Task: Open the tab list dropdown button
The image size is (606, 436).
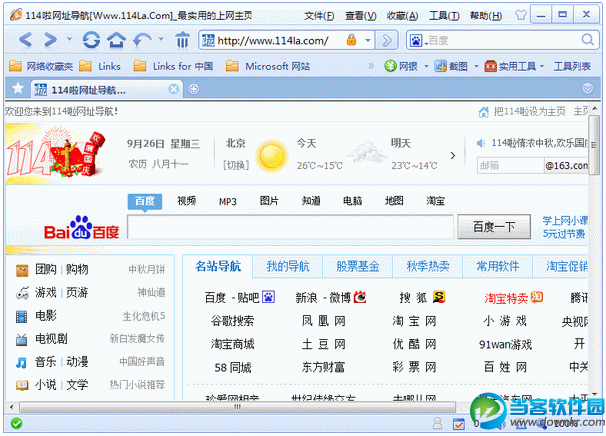Action: coord(587,89)
